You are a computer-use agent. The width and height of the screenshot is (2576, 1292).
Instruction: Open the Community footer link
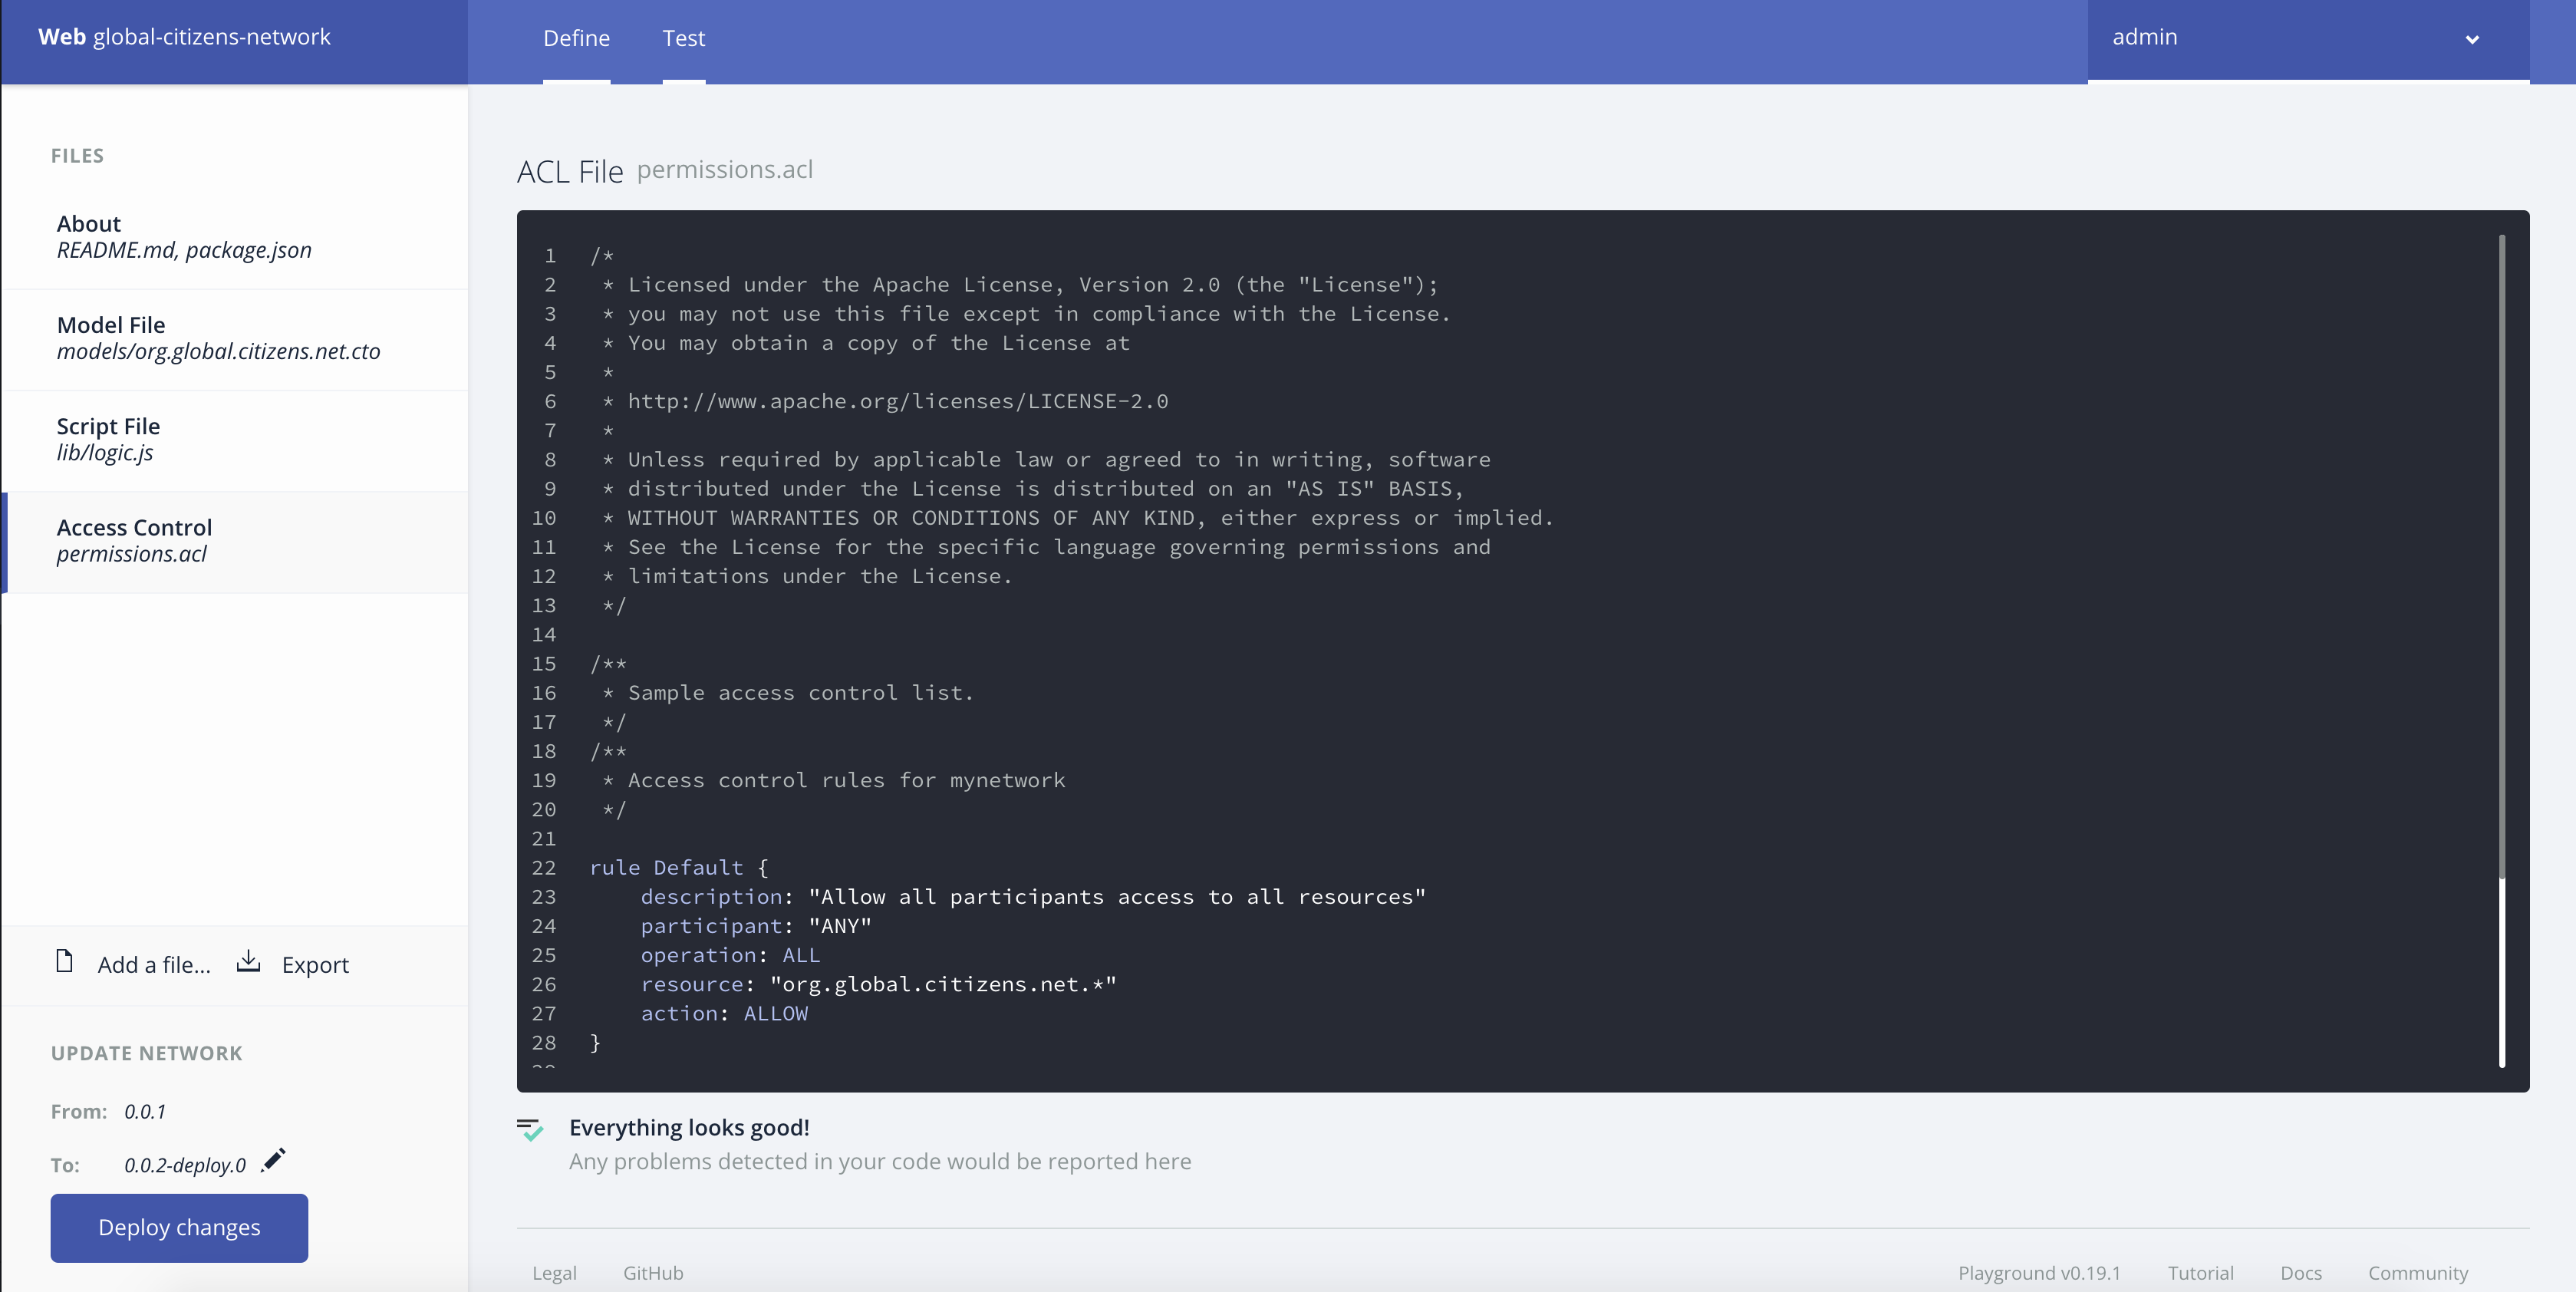2417,1272
